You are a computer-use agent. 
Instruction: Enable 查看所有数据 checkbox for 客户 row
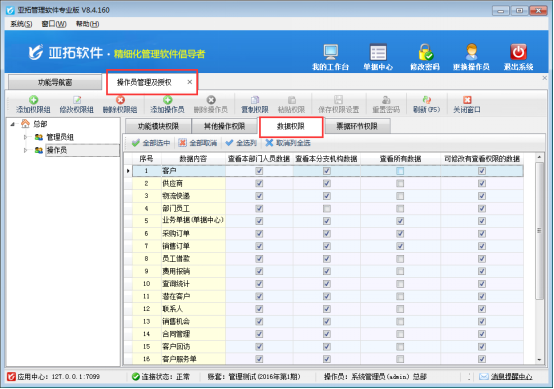(x=400, y=171)
